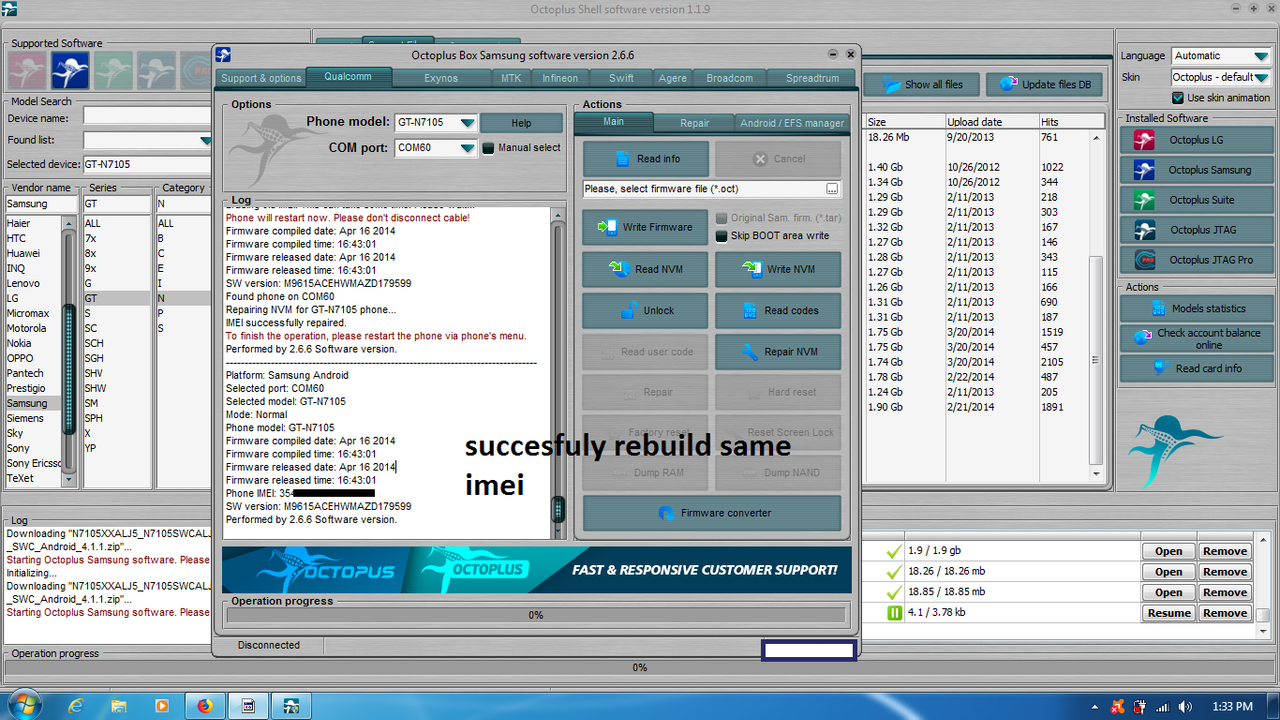Select the Spreadtrum tab
The image size is (1280, 720).
pyautogui.click(x=812, y=78)
